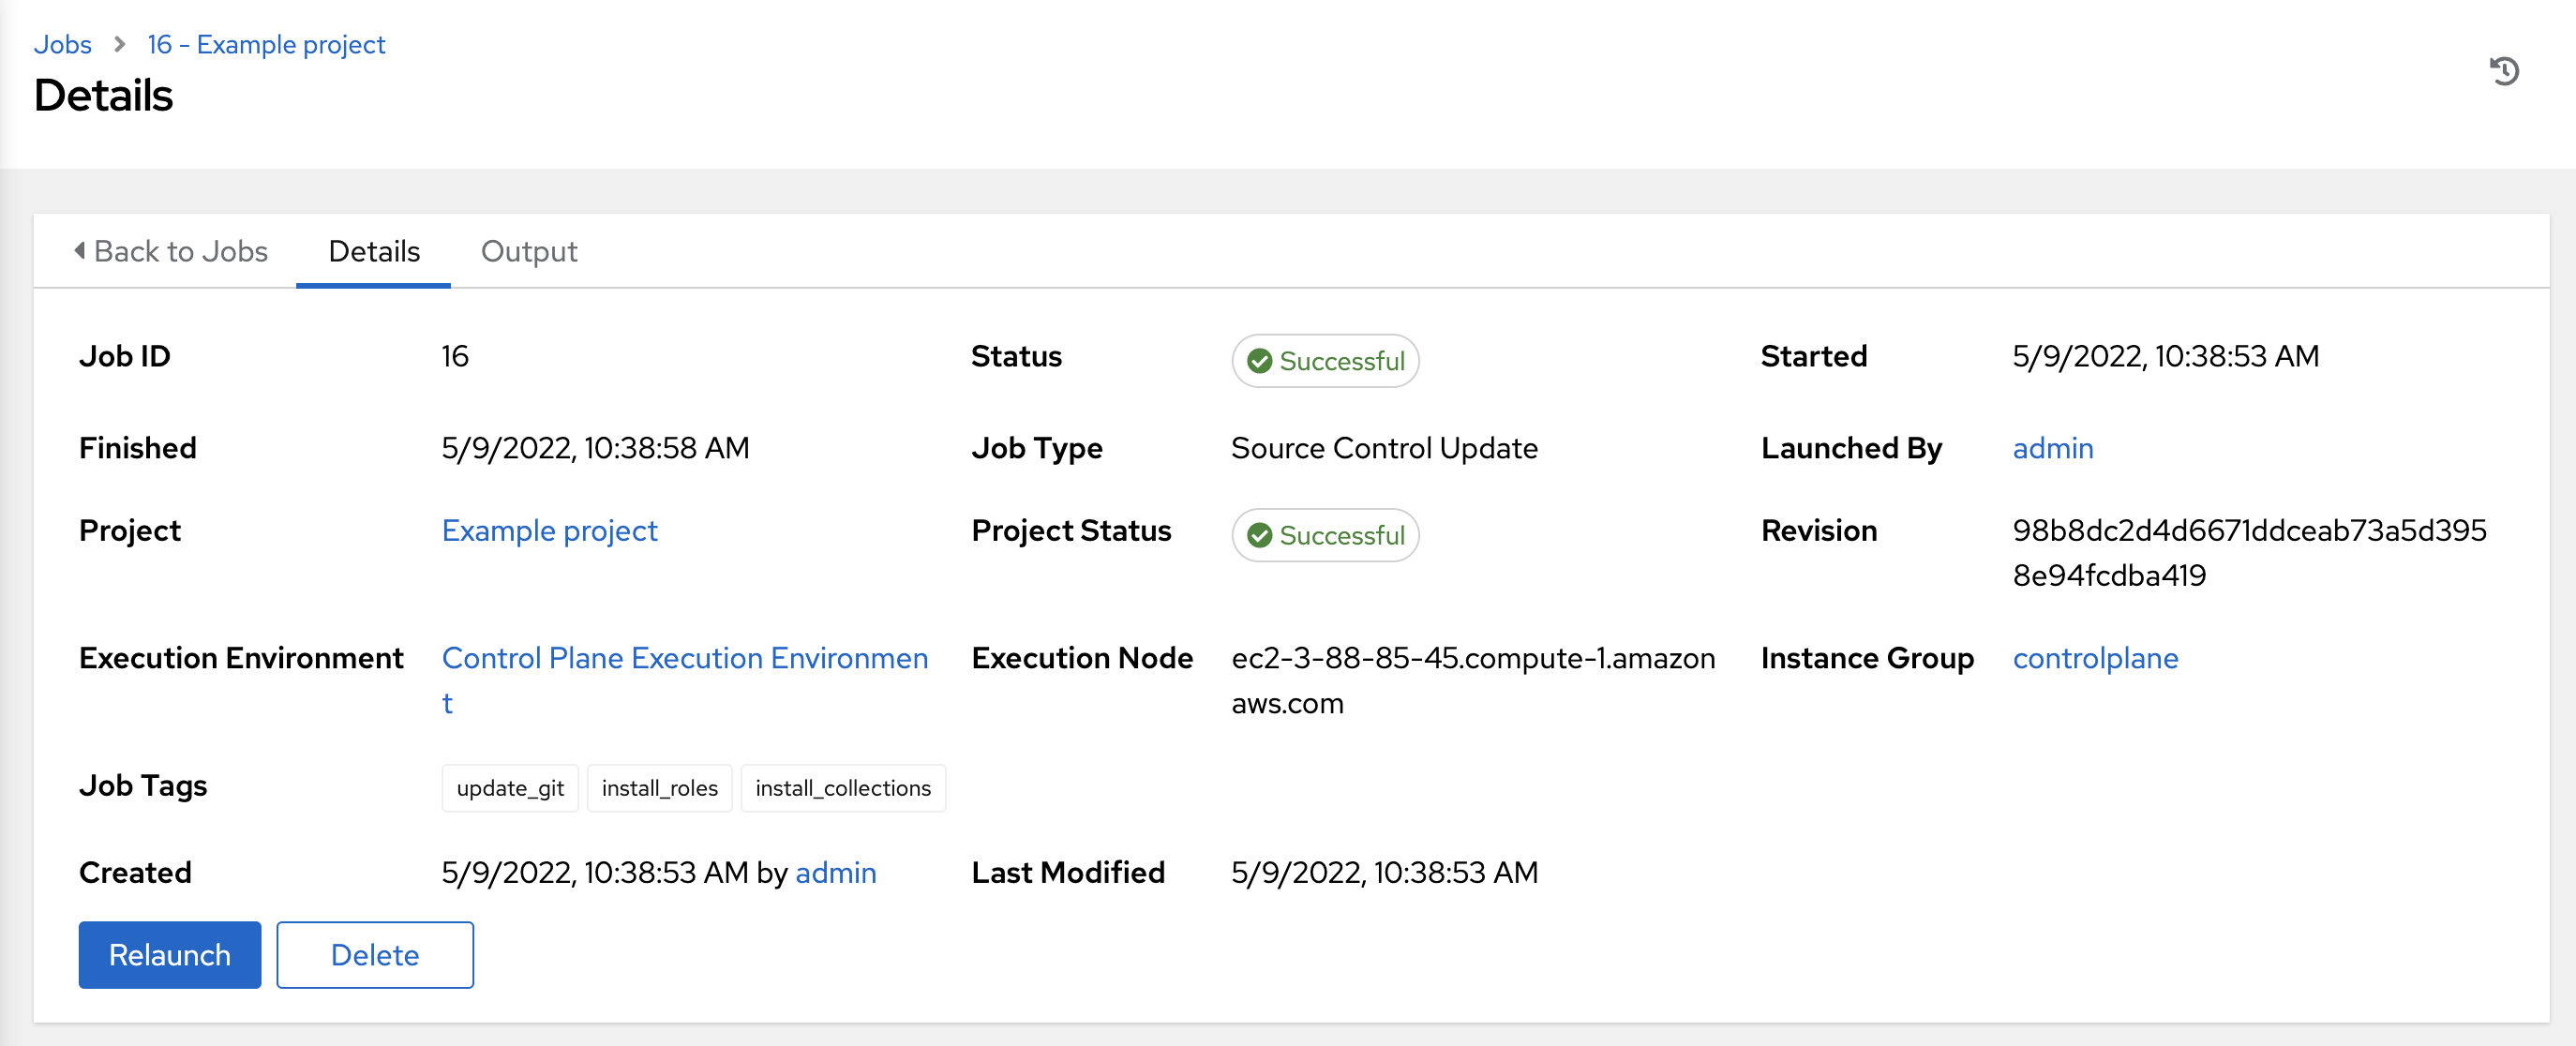2576x1046 pixels.
Task: Open the activity stream via clock icon
Action: coord(2504,70)
